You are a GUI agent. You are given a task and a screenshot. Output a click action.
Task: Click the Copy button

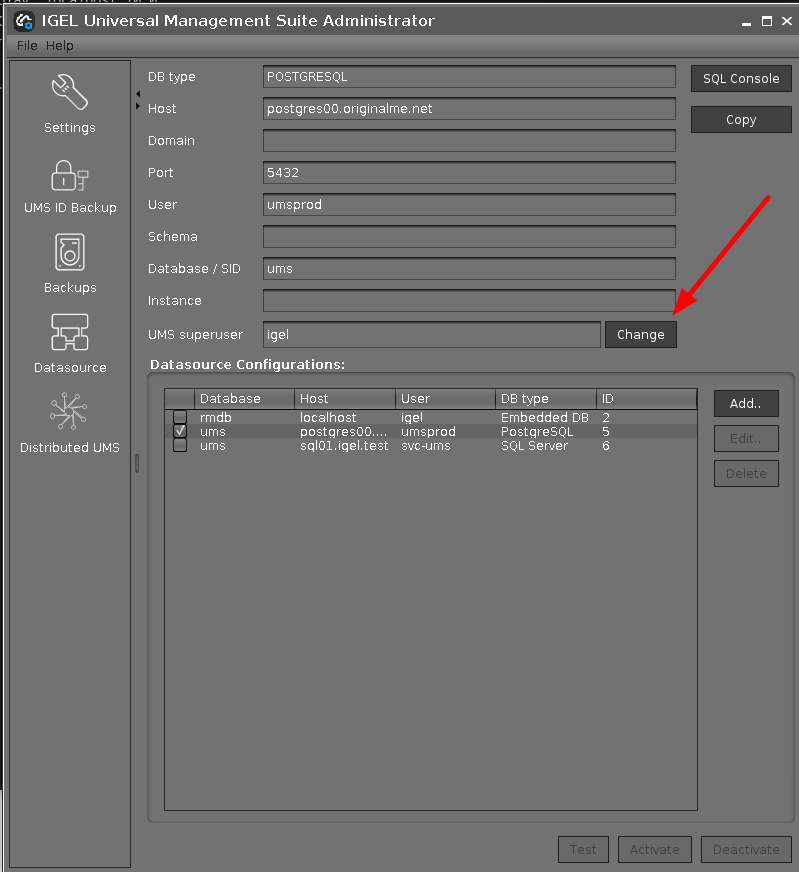pos(740,120)
